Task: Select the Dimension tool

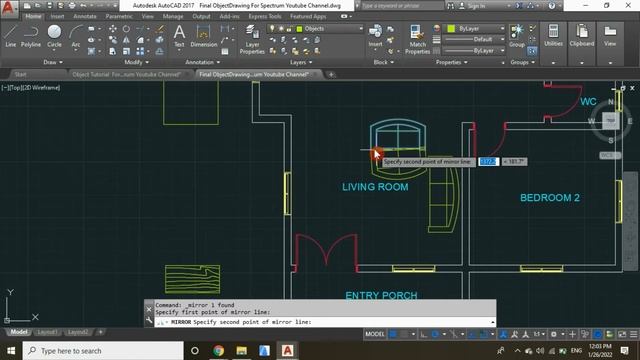Action: (x=203, y=36)
